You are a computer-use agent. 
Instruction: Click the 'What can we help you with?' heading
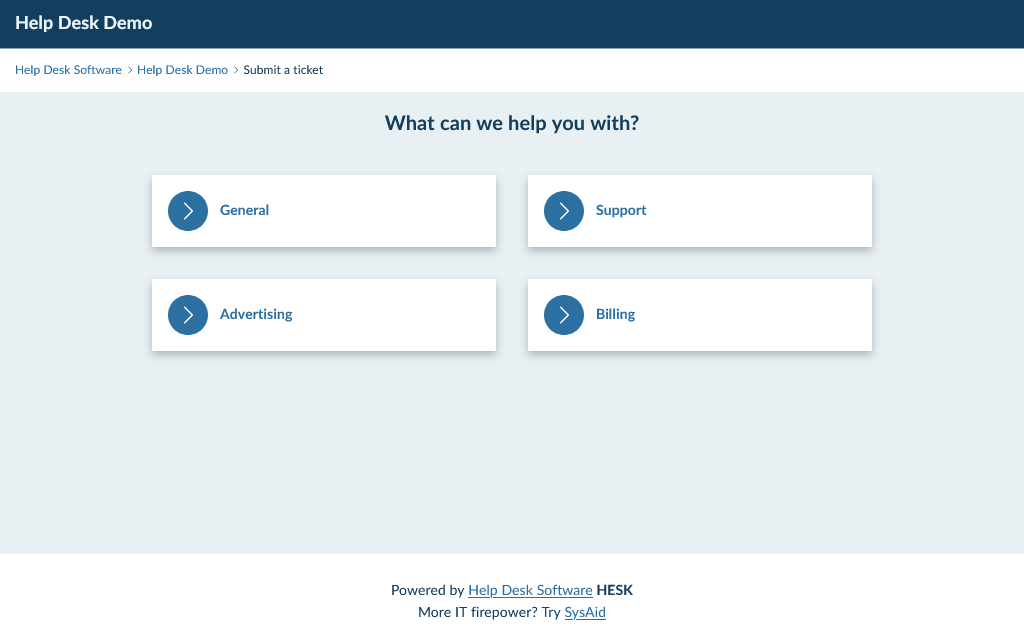pos(512,124)
